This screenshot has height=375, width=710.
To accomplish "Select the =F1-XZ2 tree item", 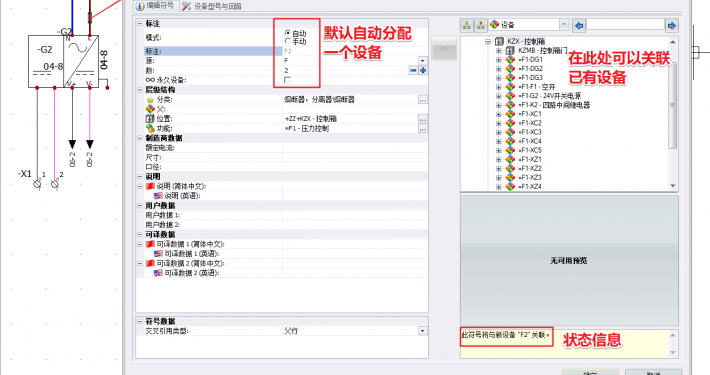I will (530, 168).
